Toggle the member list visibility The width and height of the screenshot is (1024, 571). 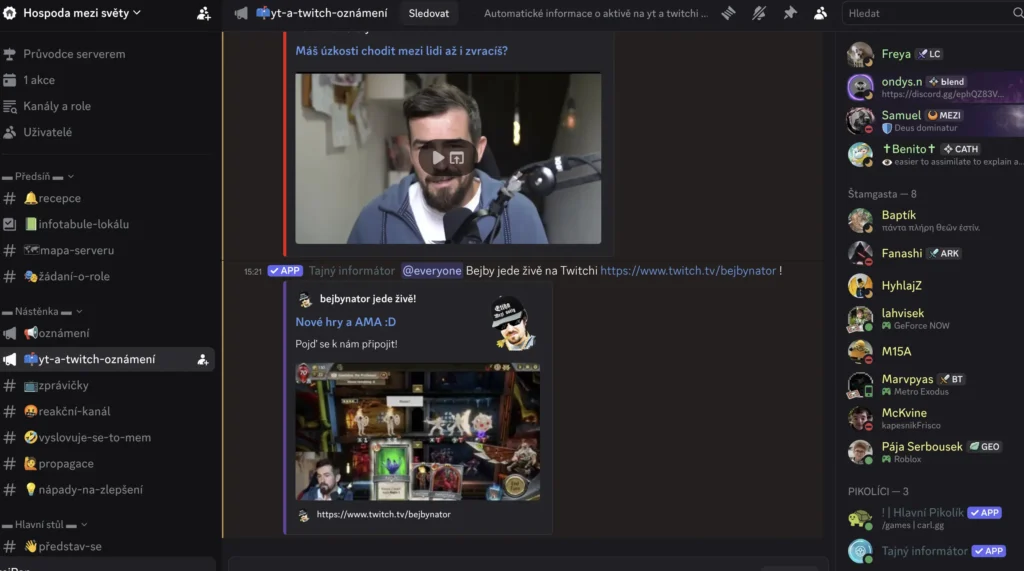820,13
